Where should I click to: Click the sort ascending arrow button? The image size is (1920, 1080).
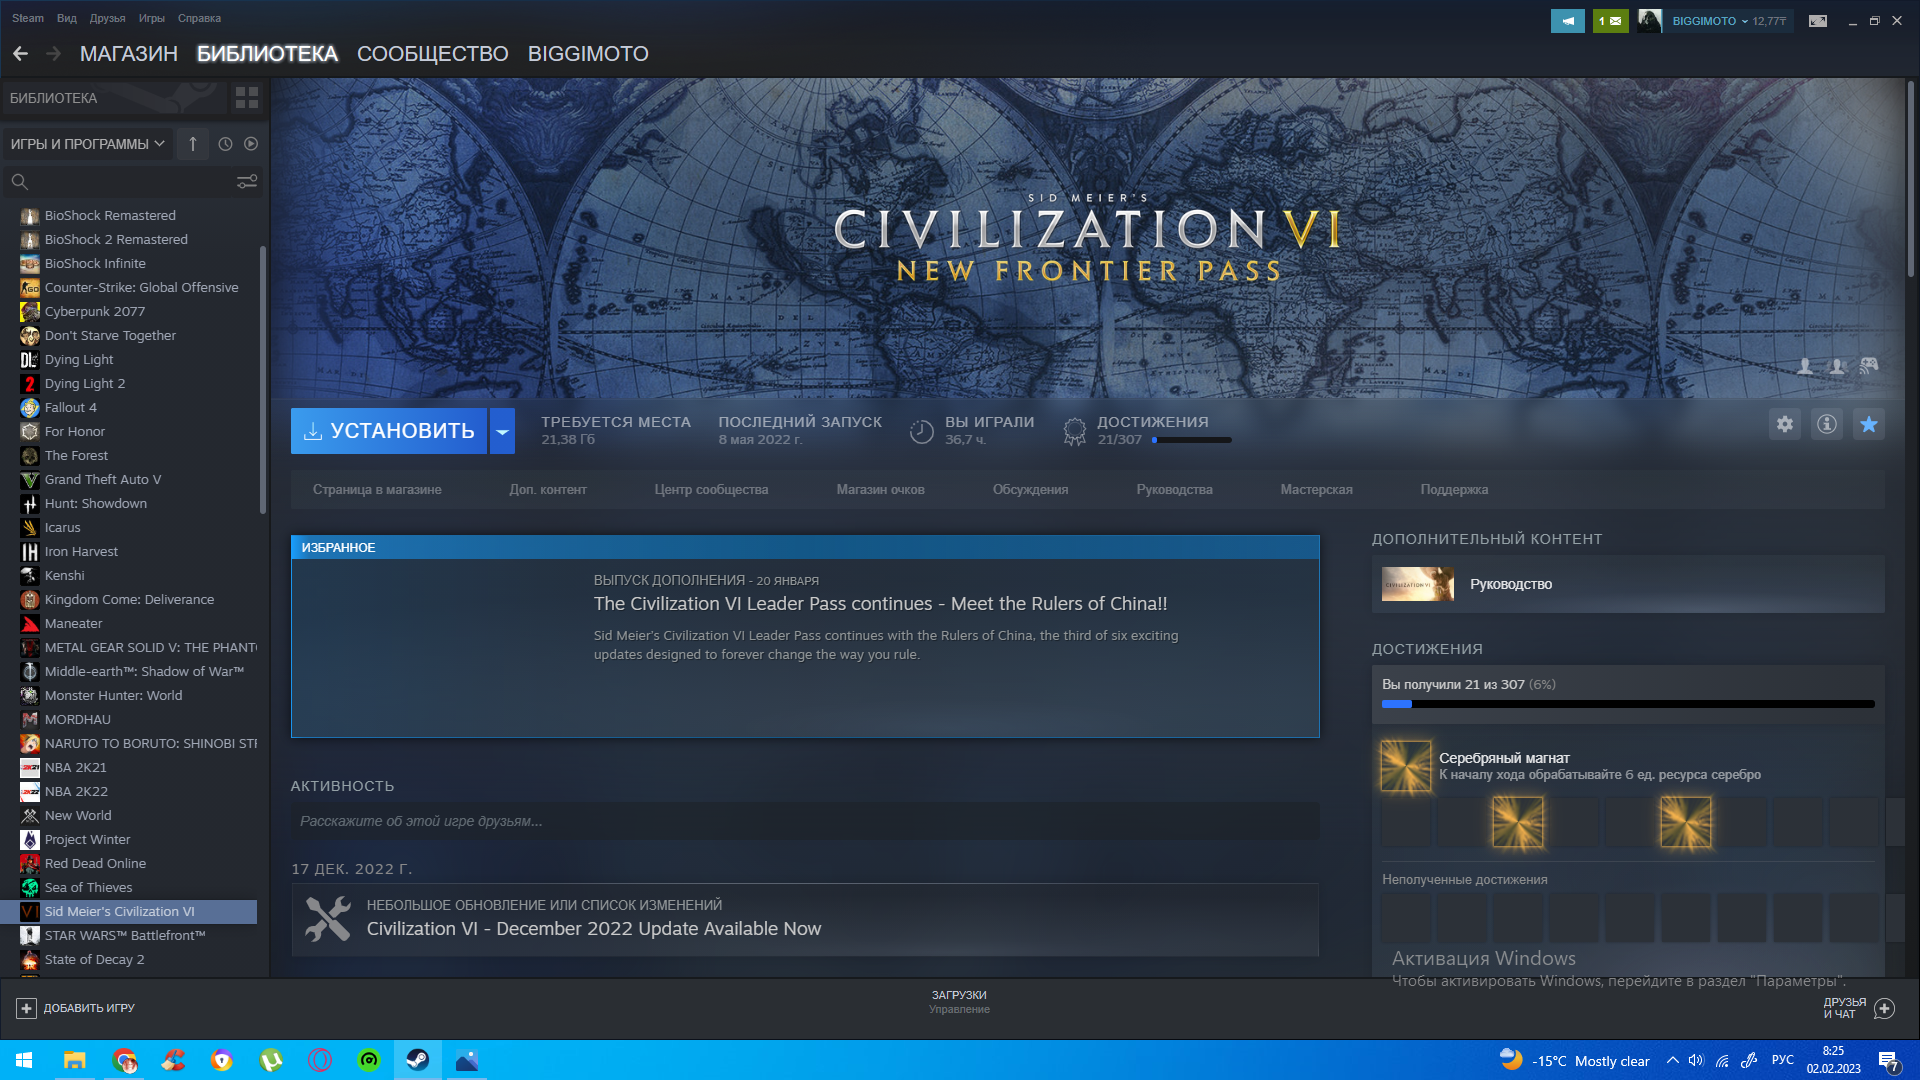pyautogui.click(x=193, y=144)
